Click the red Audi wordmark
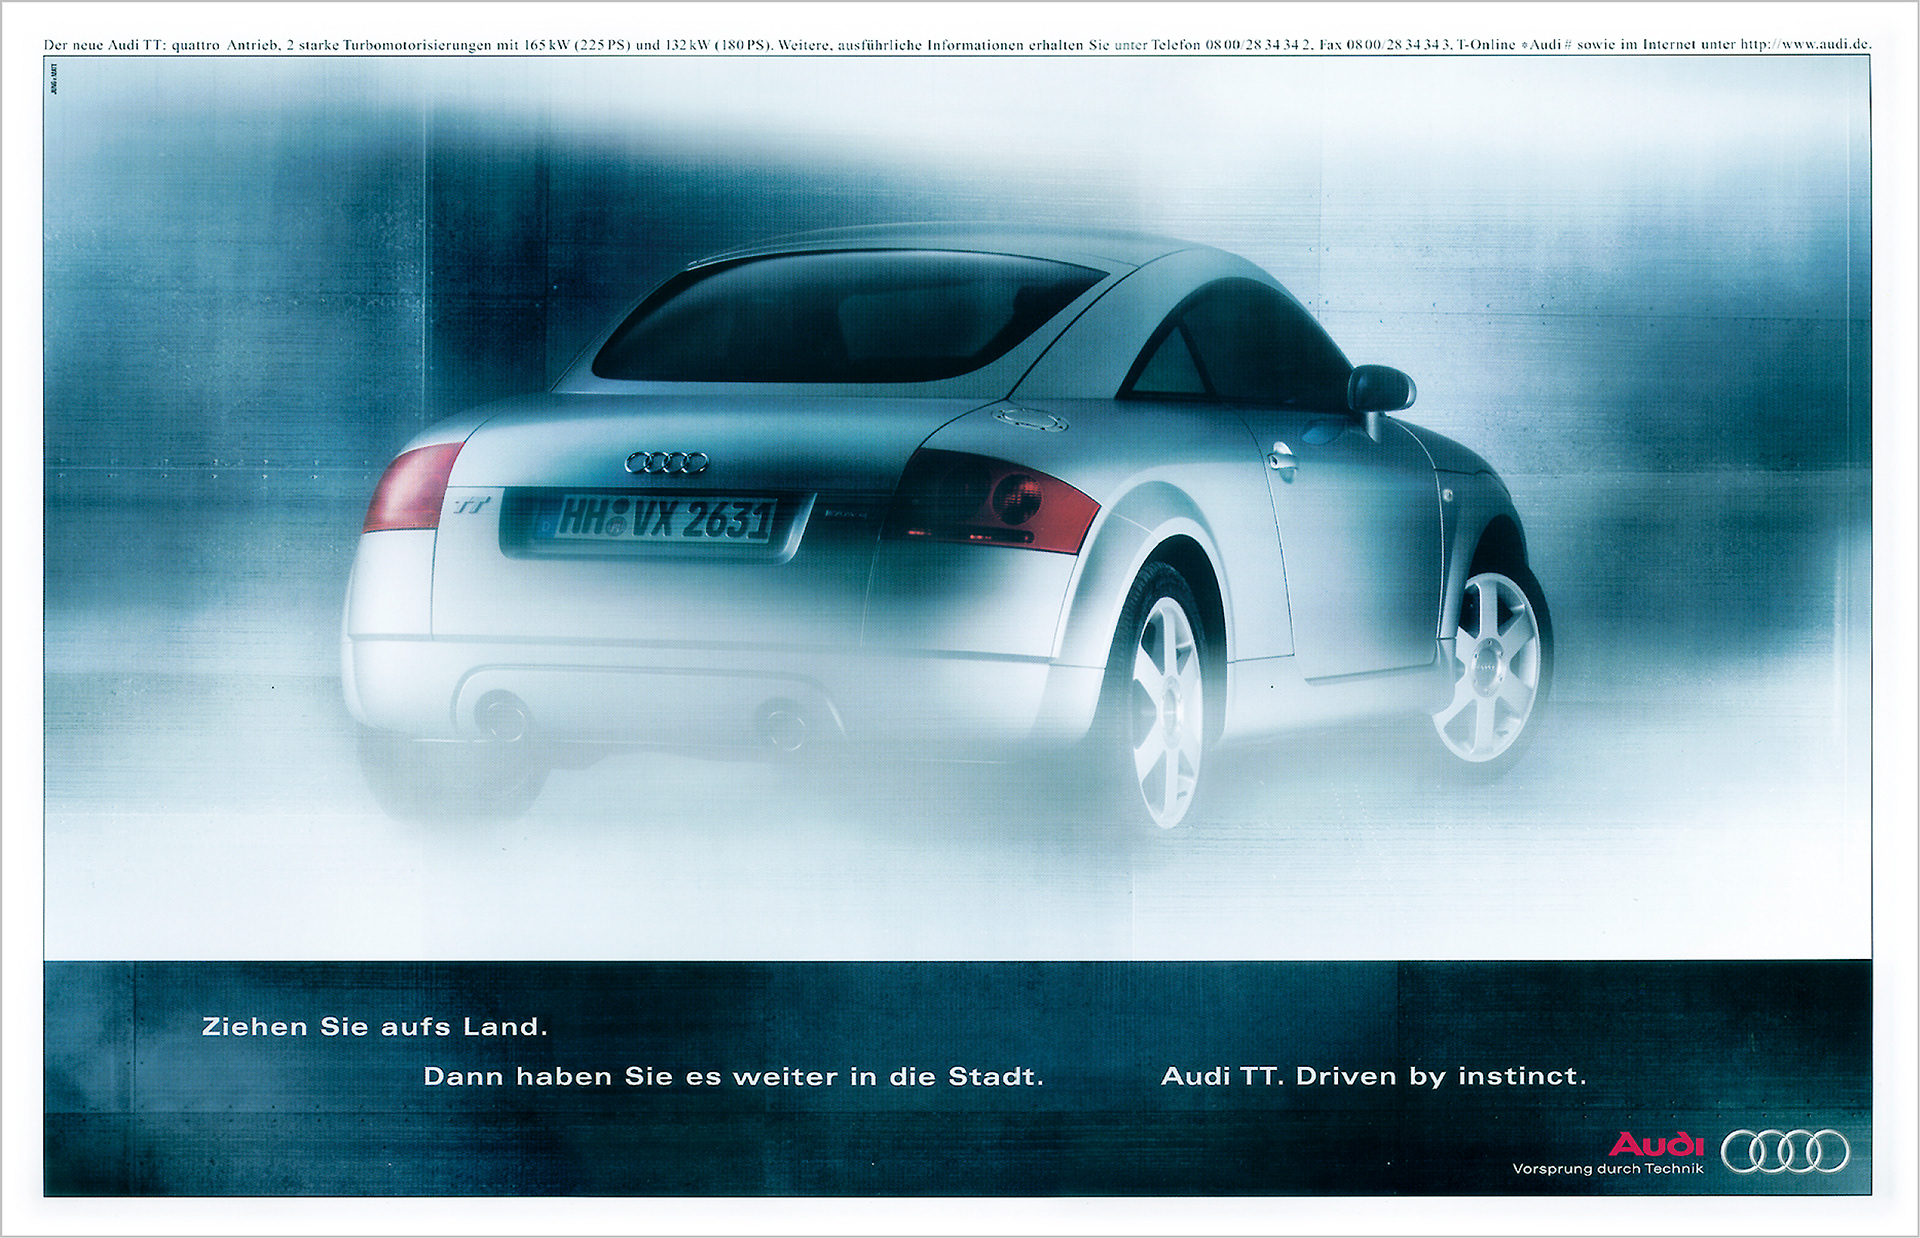Image resolution: width=1920 pixels, height=1238 pixels. pyautogui.click(x=1655, y=1143)
